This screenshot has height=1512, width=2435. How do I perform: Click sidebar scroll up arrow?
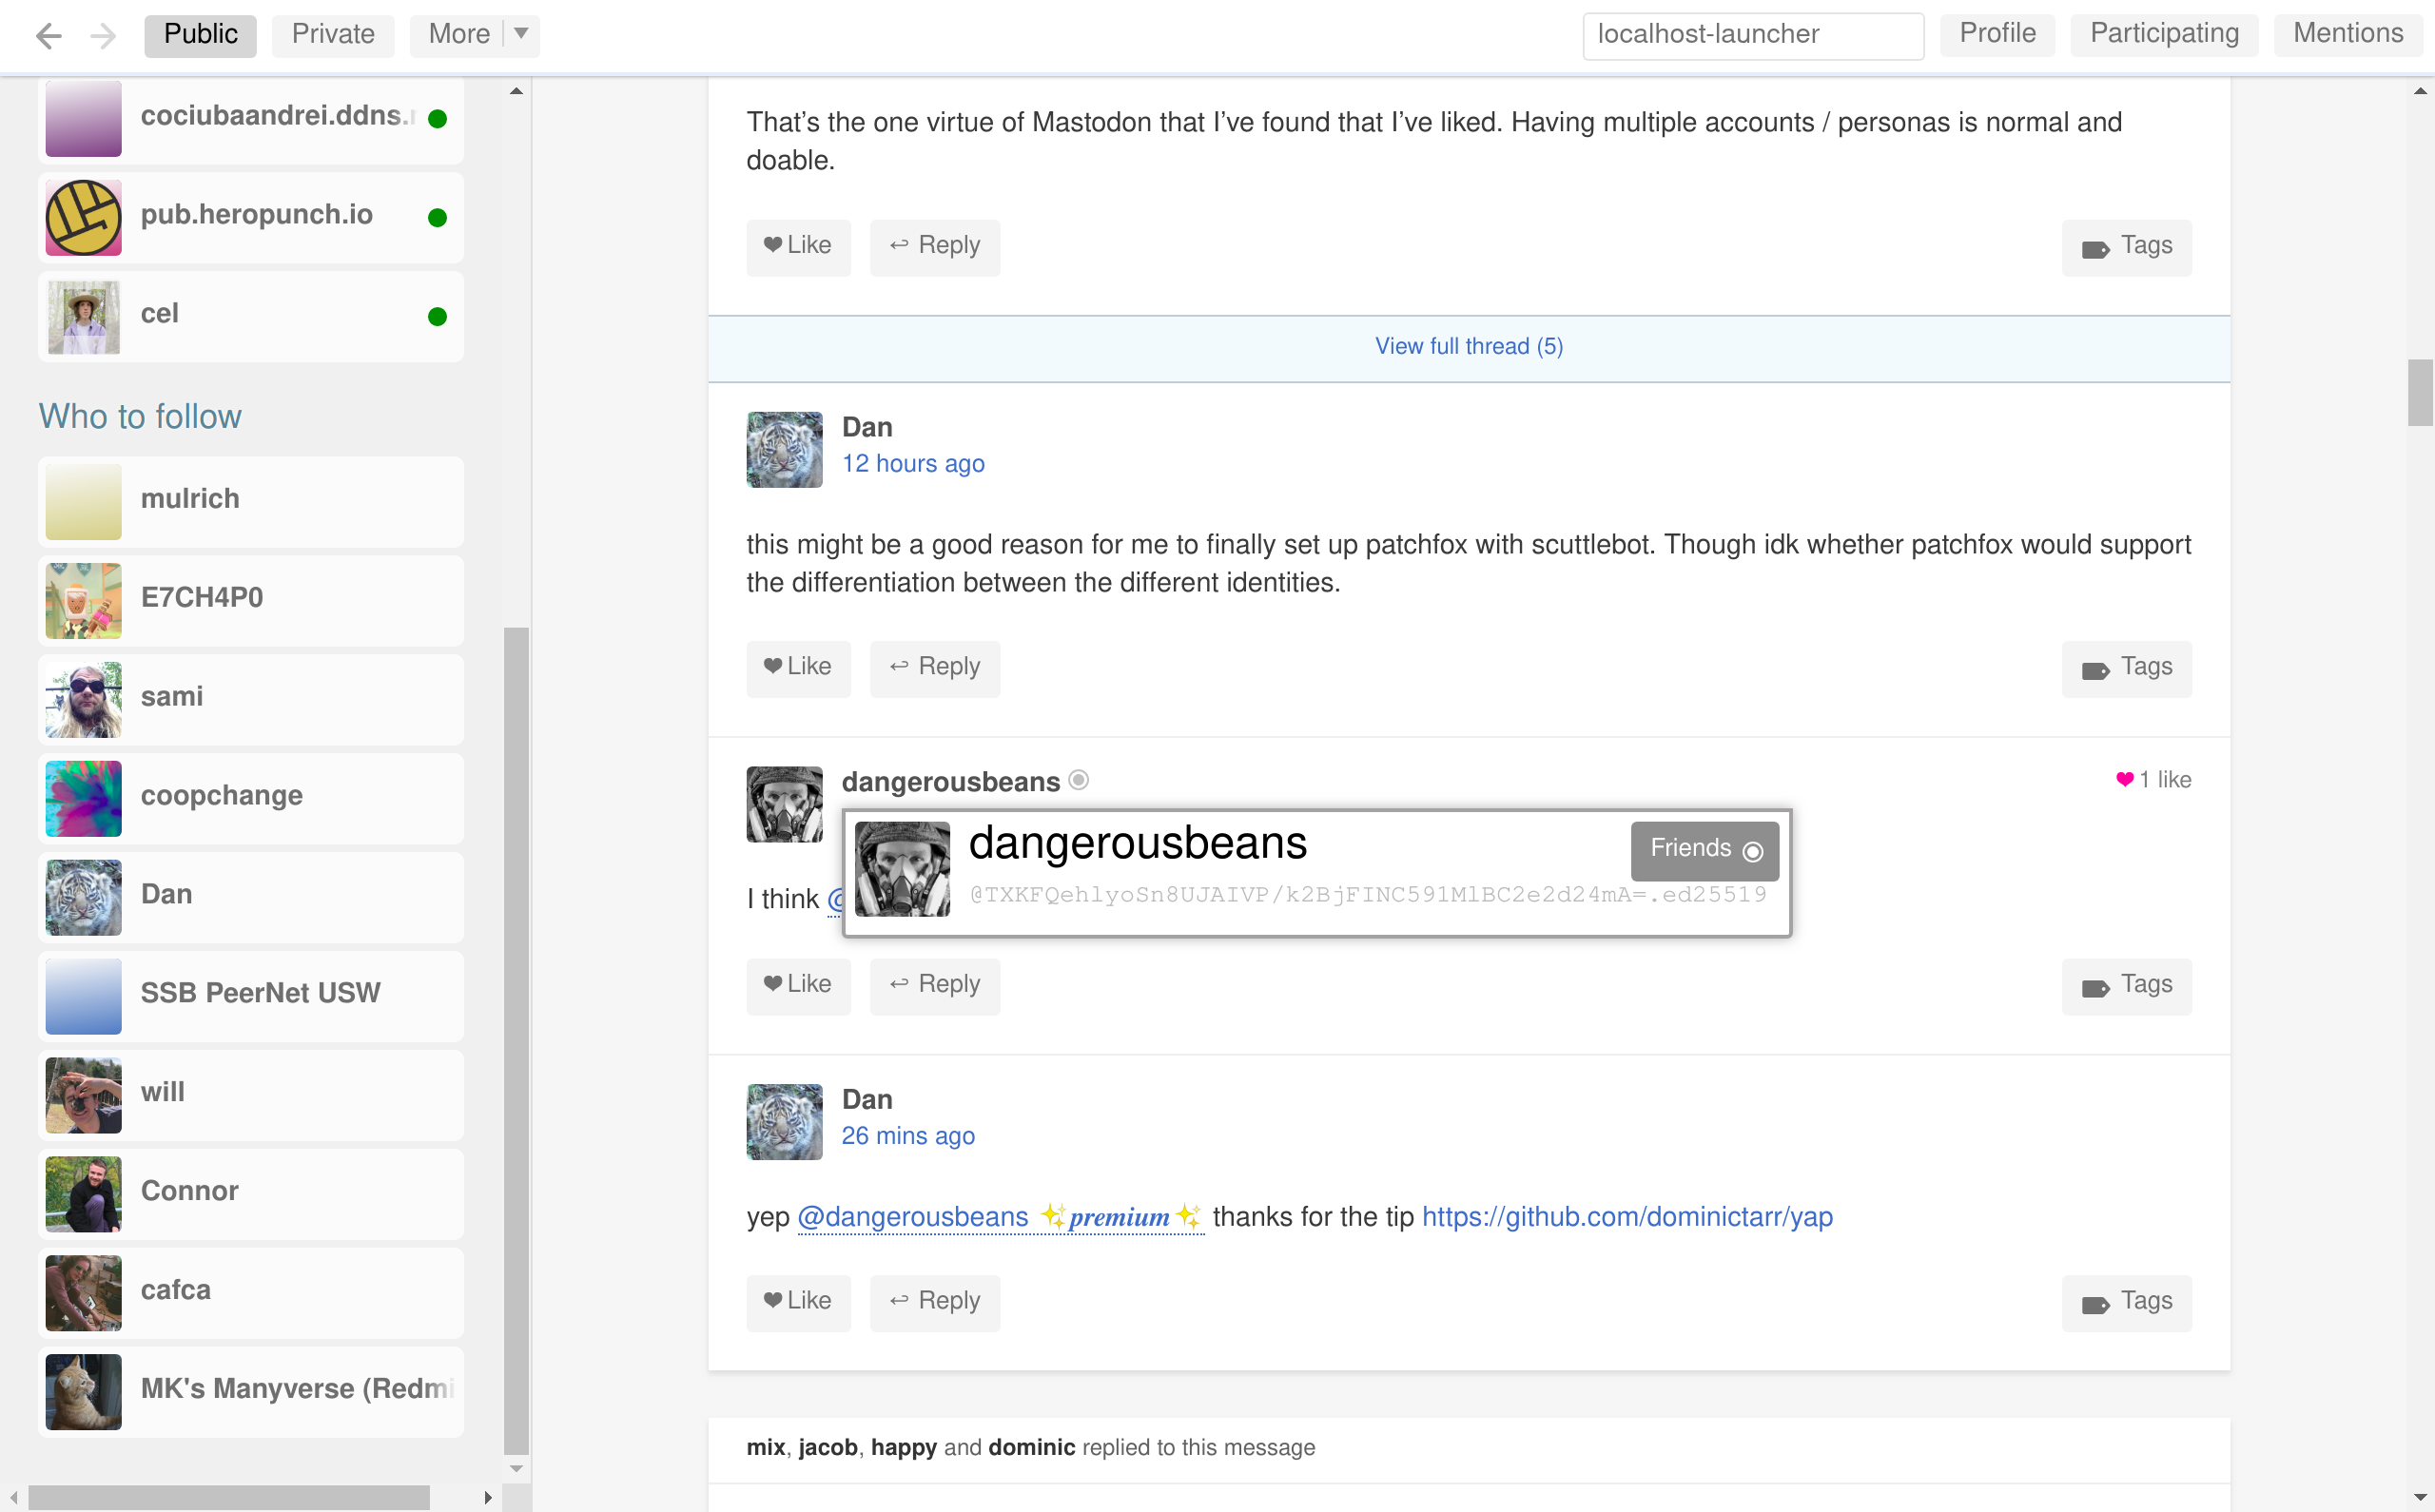click(x=516, y=91)
